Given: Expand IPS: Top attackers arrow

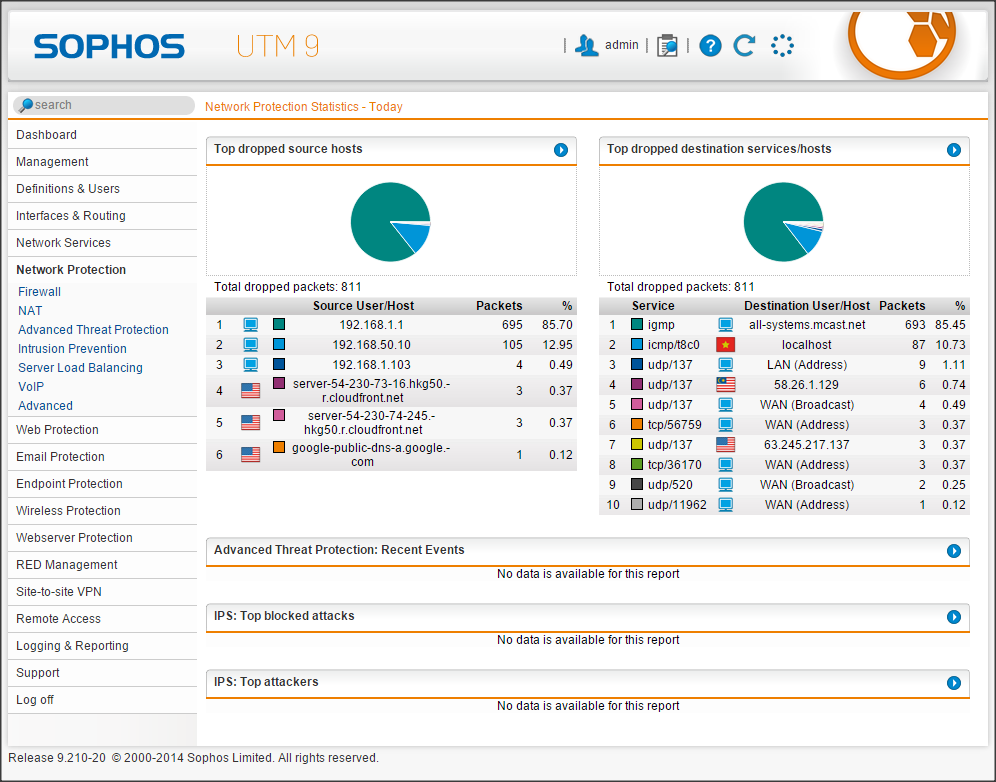Looking at the screenshot, I should click(x=954, y=683).
